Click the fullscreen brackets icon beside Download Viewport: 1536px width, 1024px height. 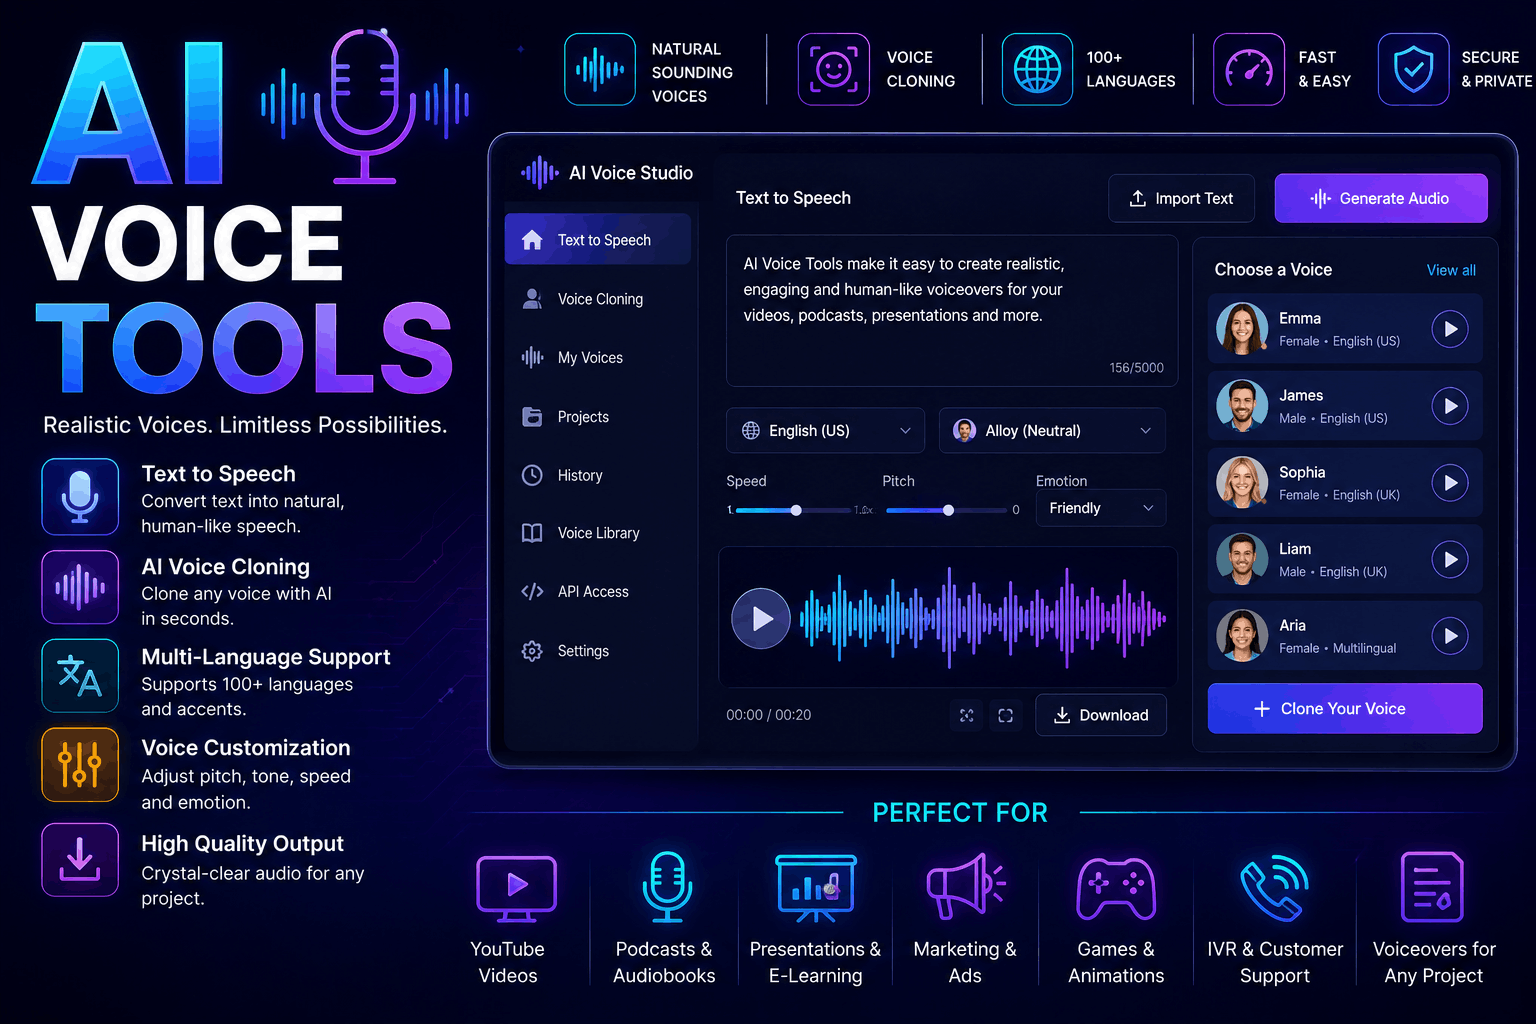[x=1006, y=715]
